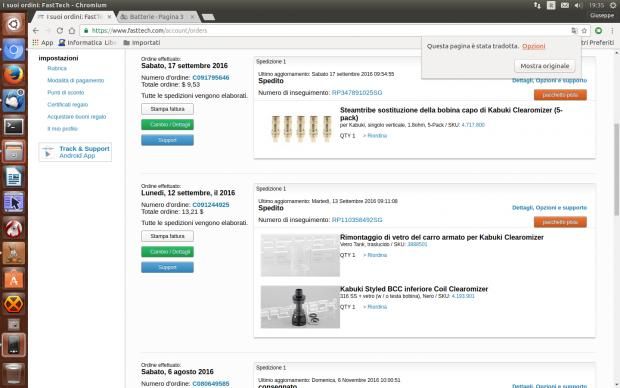Viewport: 620px width, 388px height.
Task: Click the network indicator in top panel
Action: click(537, 5)
